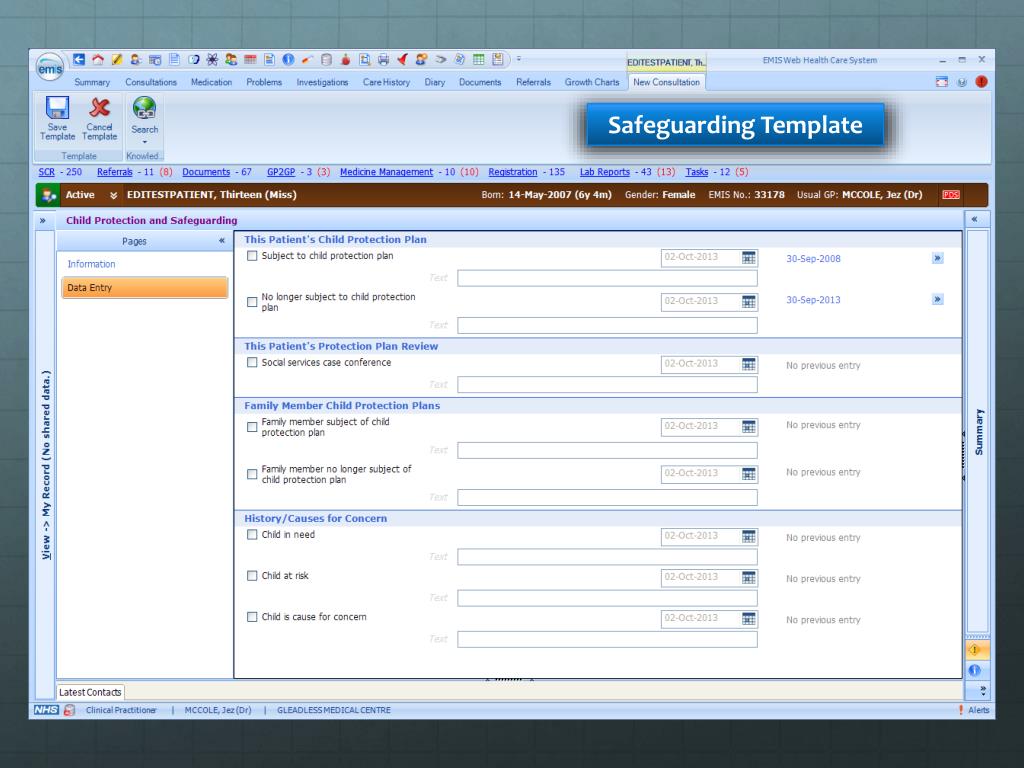This screenshot has width=1024, height=768.
Task: Expand history arrow next to 30-Sep-2008
Action: click(x=938, y=258)
